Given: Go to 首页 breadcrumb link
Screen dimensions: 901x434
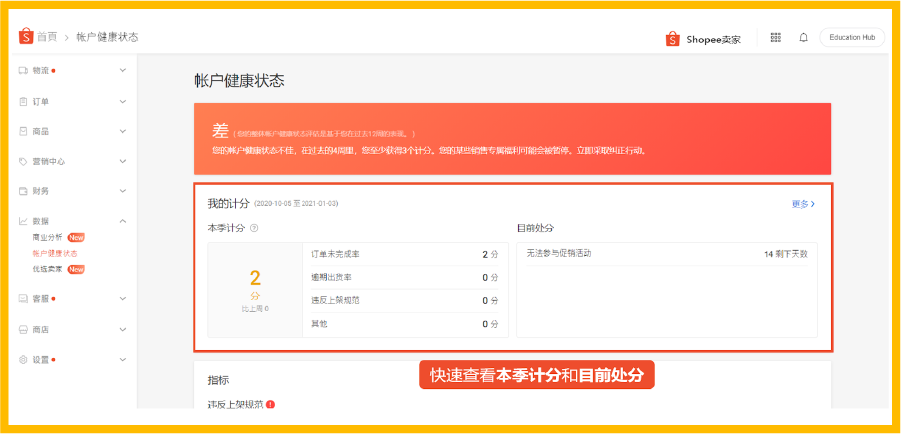Looking at the screenshot, I should click(47, 37).
